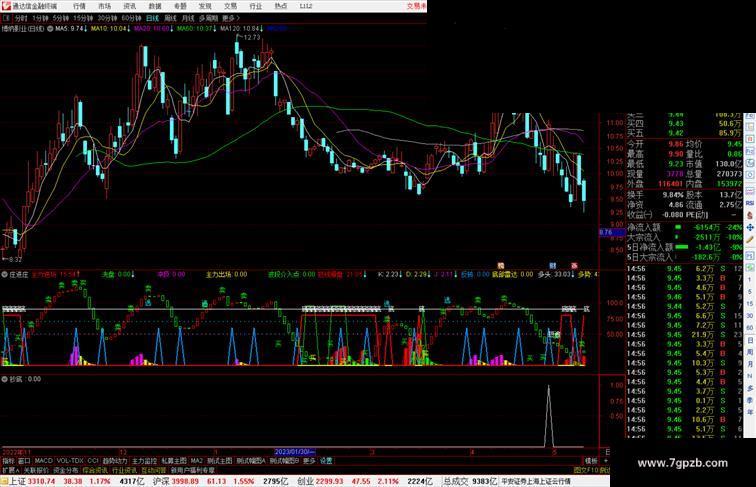Open the 资金分布 tab
756x487 pixels.
(x=66, y=470)
